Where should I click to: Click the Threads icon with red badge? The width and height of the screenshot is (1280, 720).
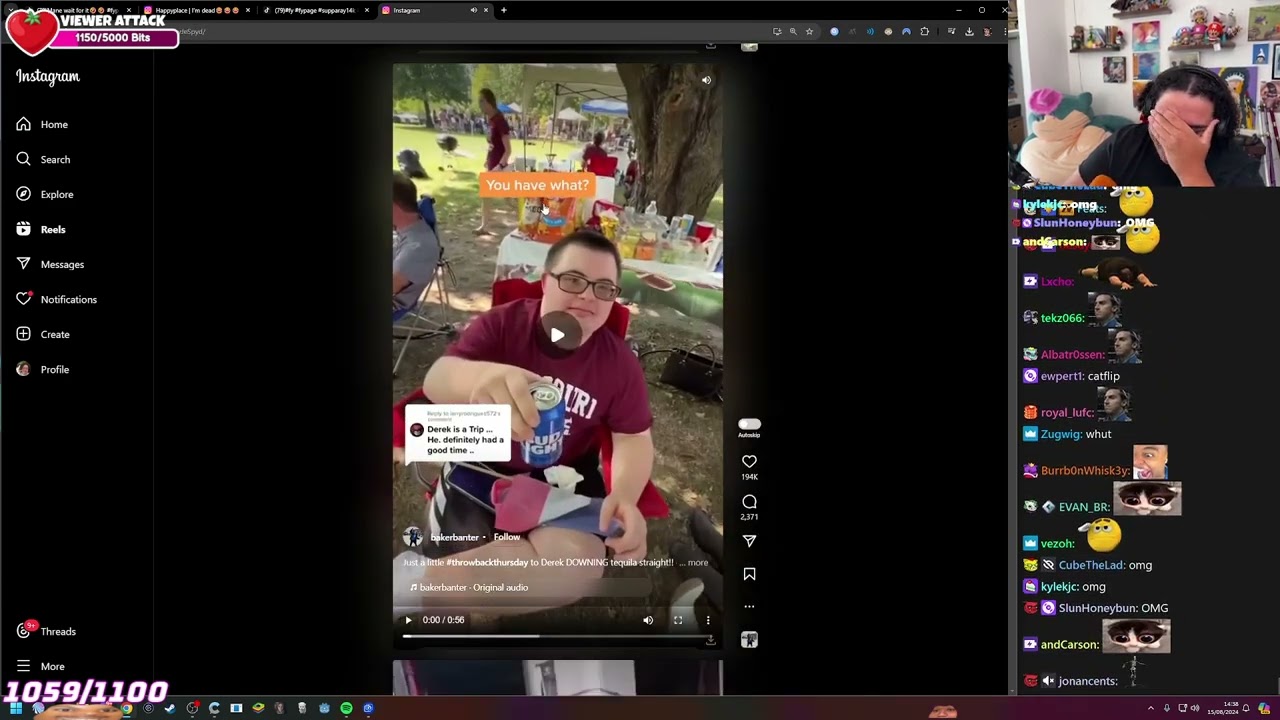(24, 630)
